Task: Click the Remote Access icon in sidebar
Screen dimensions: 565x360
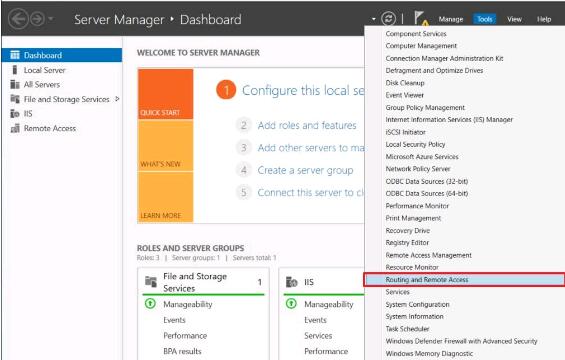Action: click(15, 128)
